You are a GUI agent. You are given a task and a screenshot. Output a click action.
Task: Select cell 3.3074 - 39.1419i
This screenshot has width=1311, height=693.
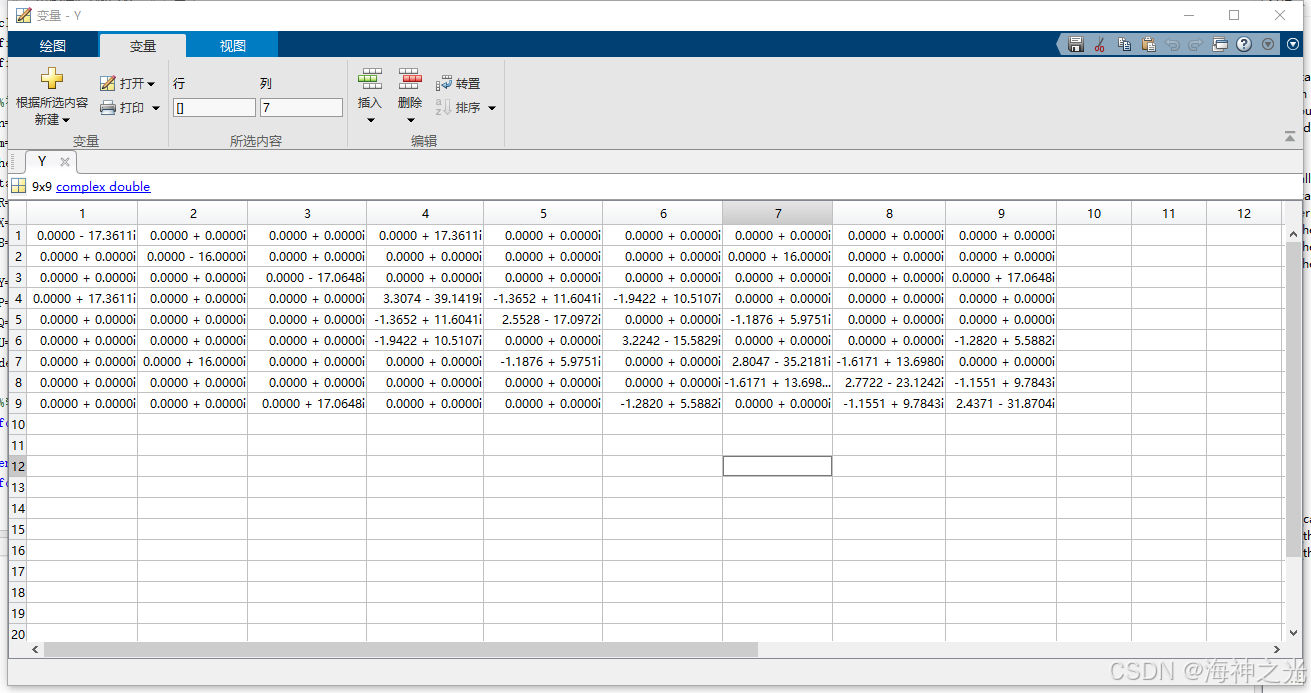click(425, 298)
